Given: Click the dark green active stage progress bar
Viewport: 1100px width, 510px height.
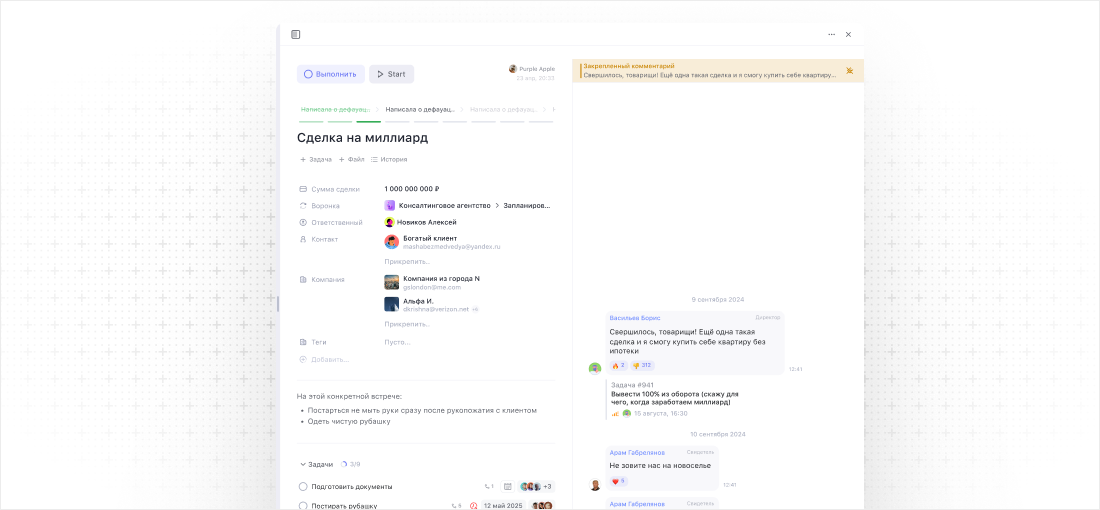Looking at the screenshot, I should [368, 121].
